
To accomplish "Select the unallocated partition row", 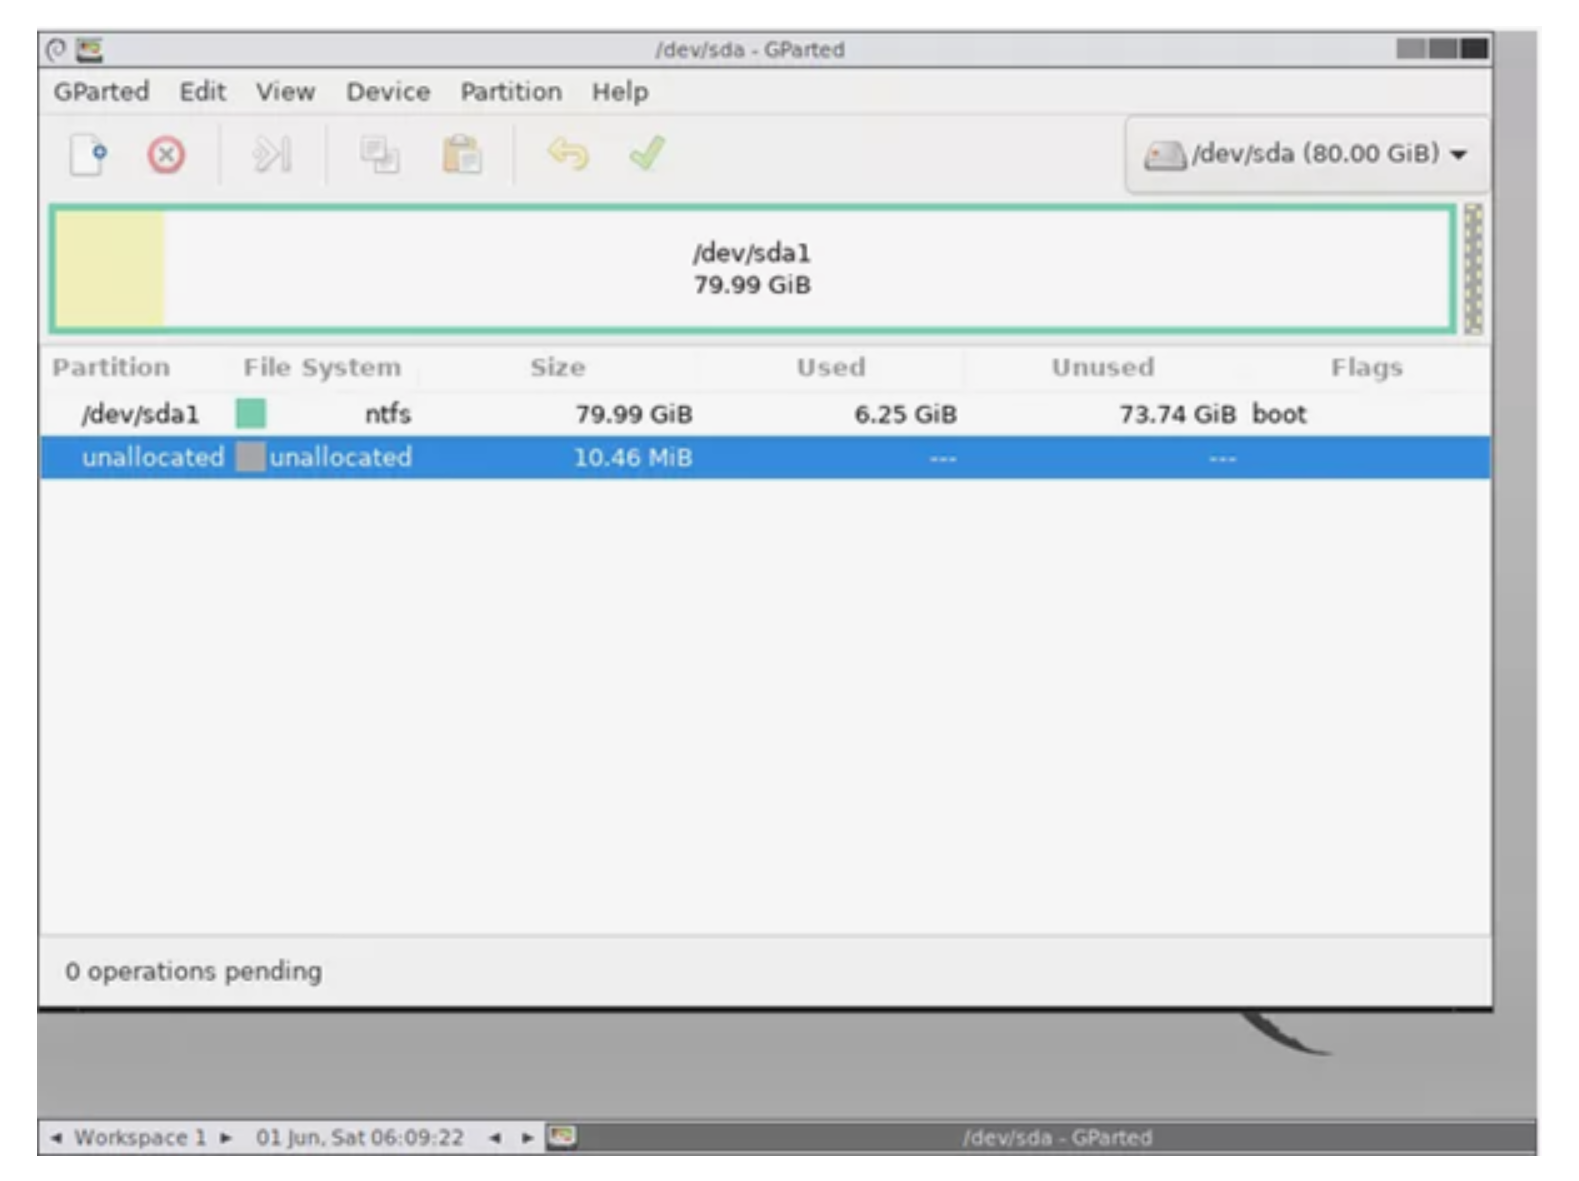I will coord(765,457).
